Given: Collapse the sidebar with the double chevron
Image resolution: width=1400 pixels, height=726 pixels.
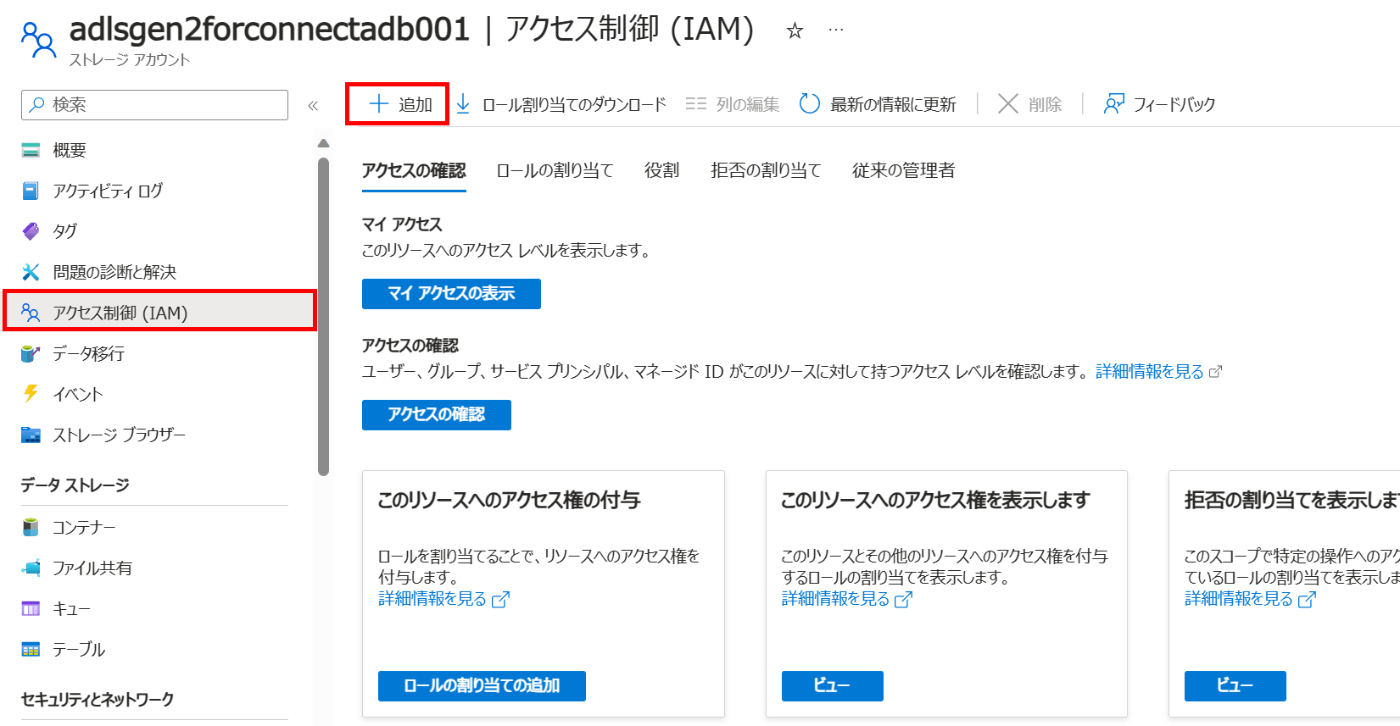Looking at the screenshot, I should [312, 105].
